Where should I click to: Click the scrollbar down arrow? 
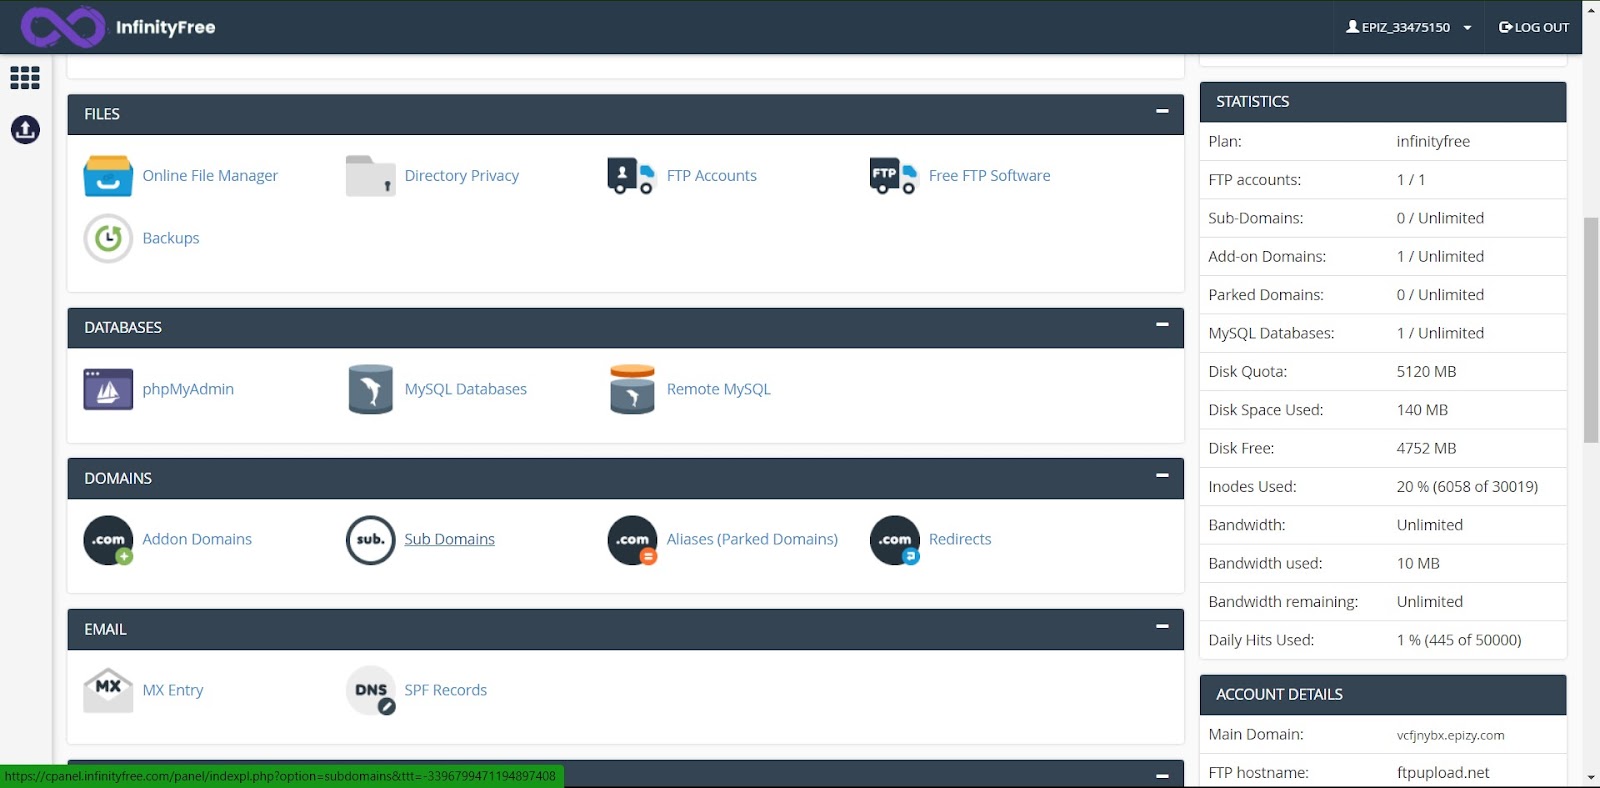[1591, 777]
